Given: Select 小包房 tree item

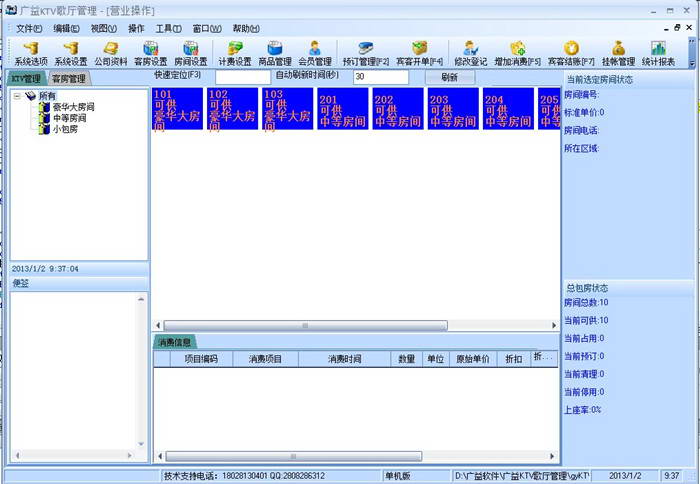Looking at the screenshot, I should click(x=65, y=129).
